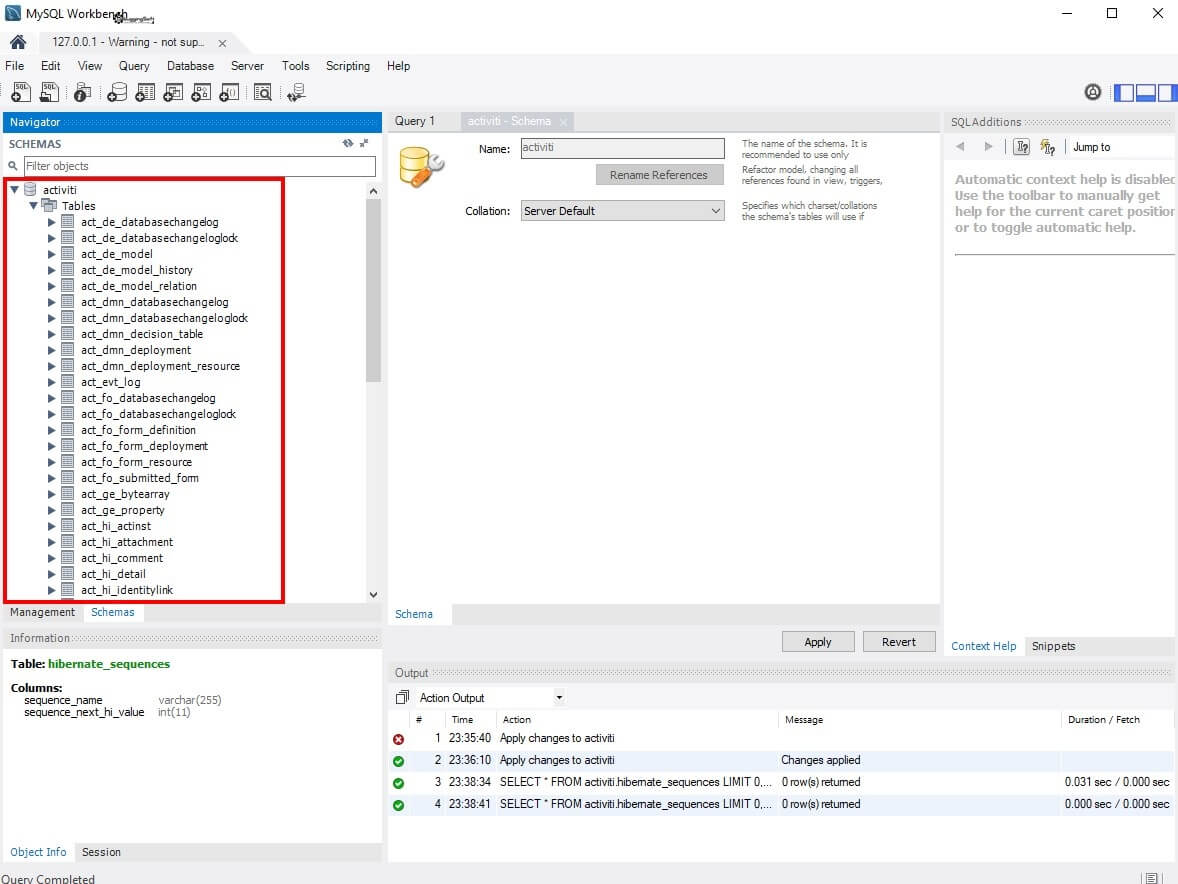Collapse the activiti schema node
The image size is (1178, 884).
14,190
